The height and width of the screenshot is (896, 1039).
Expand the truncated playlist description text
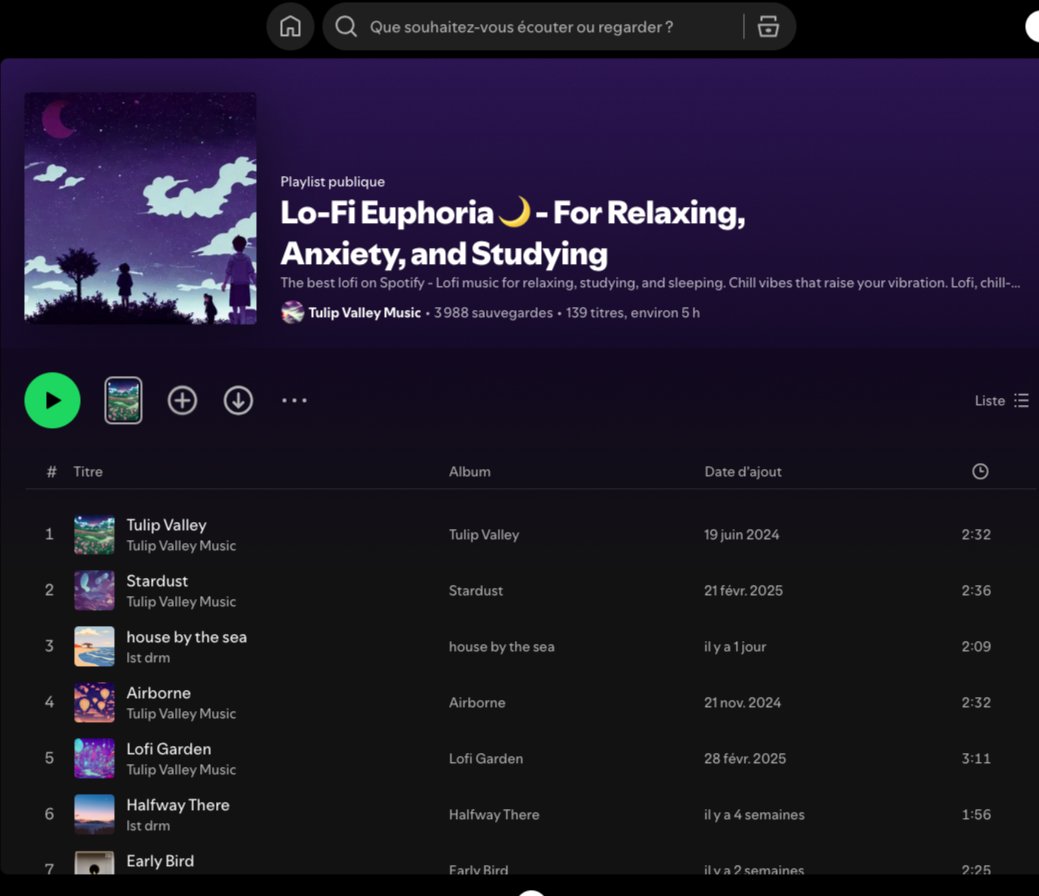pyautogui.click(x=650, y=282)
